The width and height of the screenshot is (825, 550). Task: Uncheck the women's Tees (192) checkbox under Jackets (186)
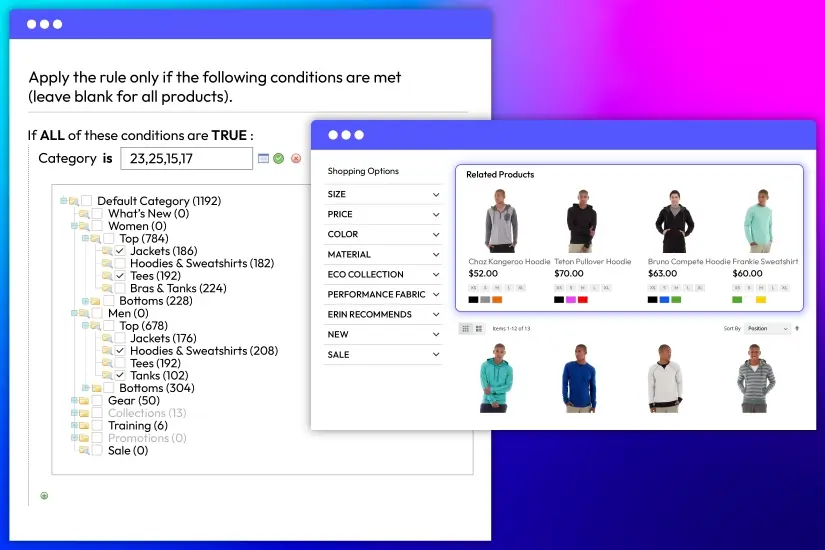point(120,276)
